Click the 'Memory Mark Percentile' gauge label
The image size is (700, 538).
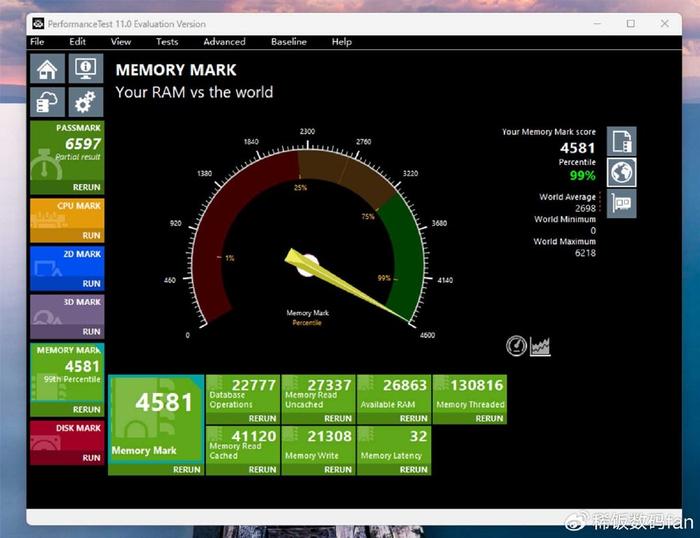[x=307, y=317]
